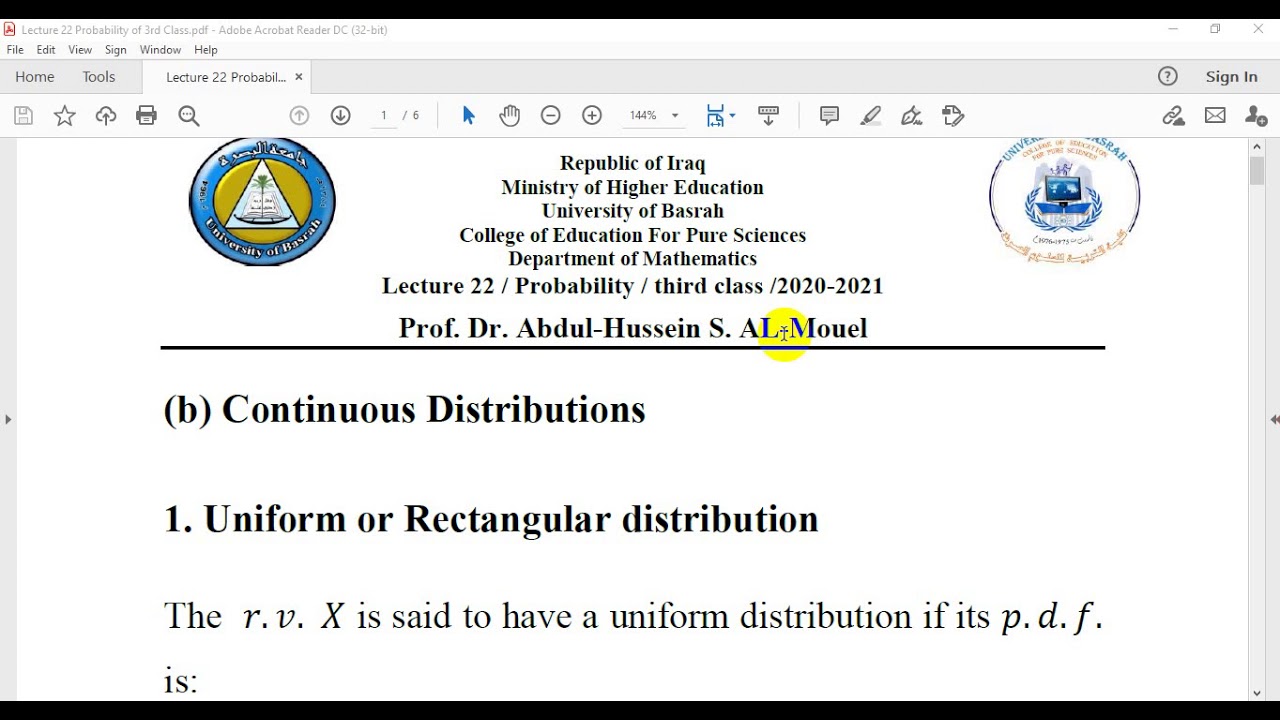The width and height of the screenshot is (1280, 720).
Task: Open the Sign menu
Action: click(116, 50)
